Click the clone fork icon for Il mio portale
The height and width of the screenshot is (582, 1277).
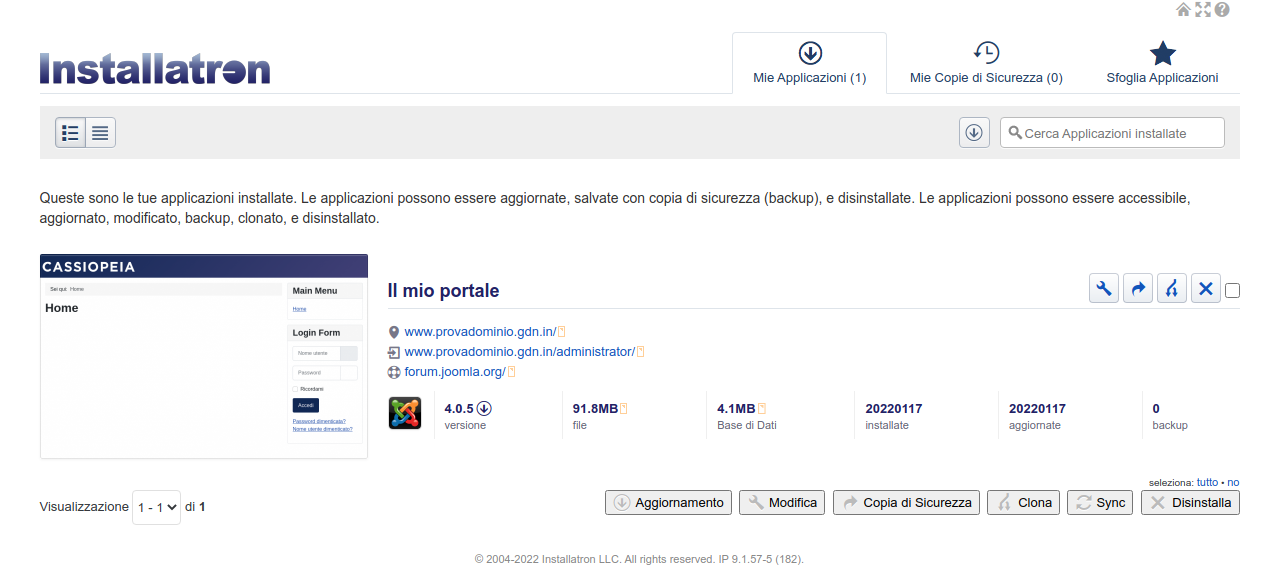coord(1172,289)
